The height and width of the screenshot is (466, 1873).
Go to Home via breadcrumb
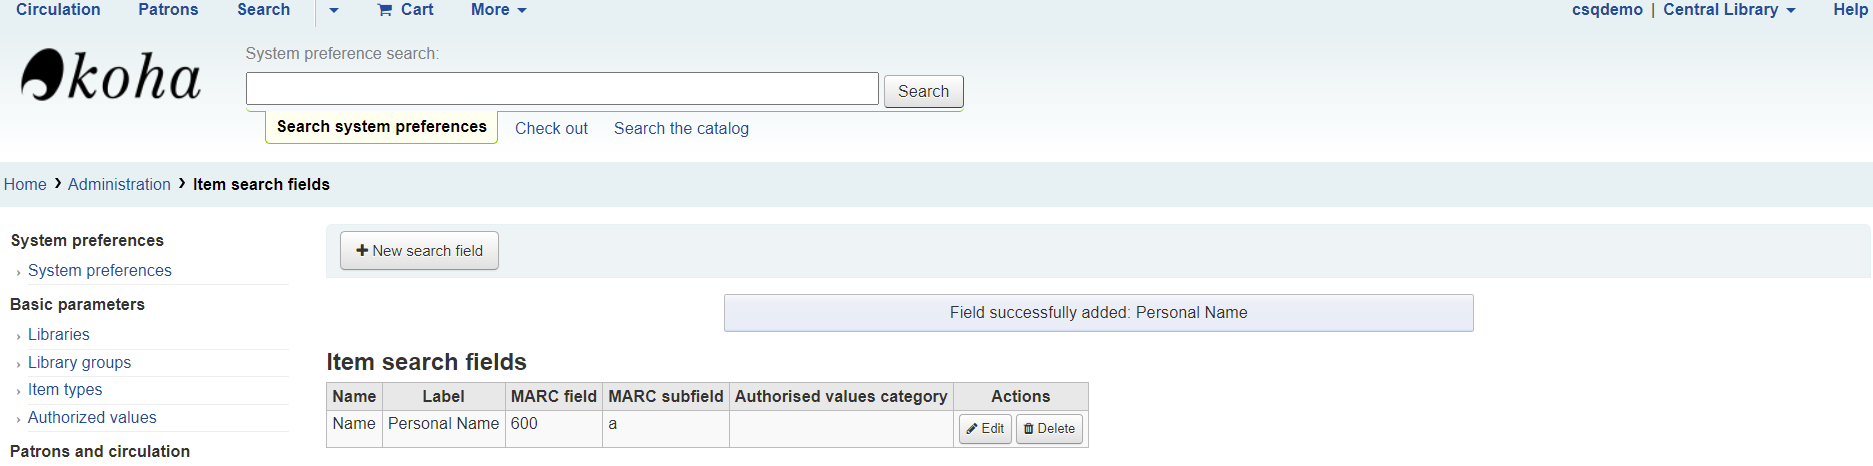[x=25, y=184]
